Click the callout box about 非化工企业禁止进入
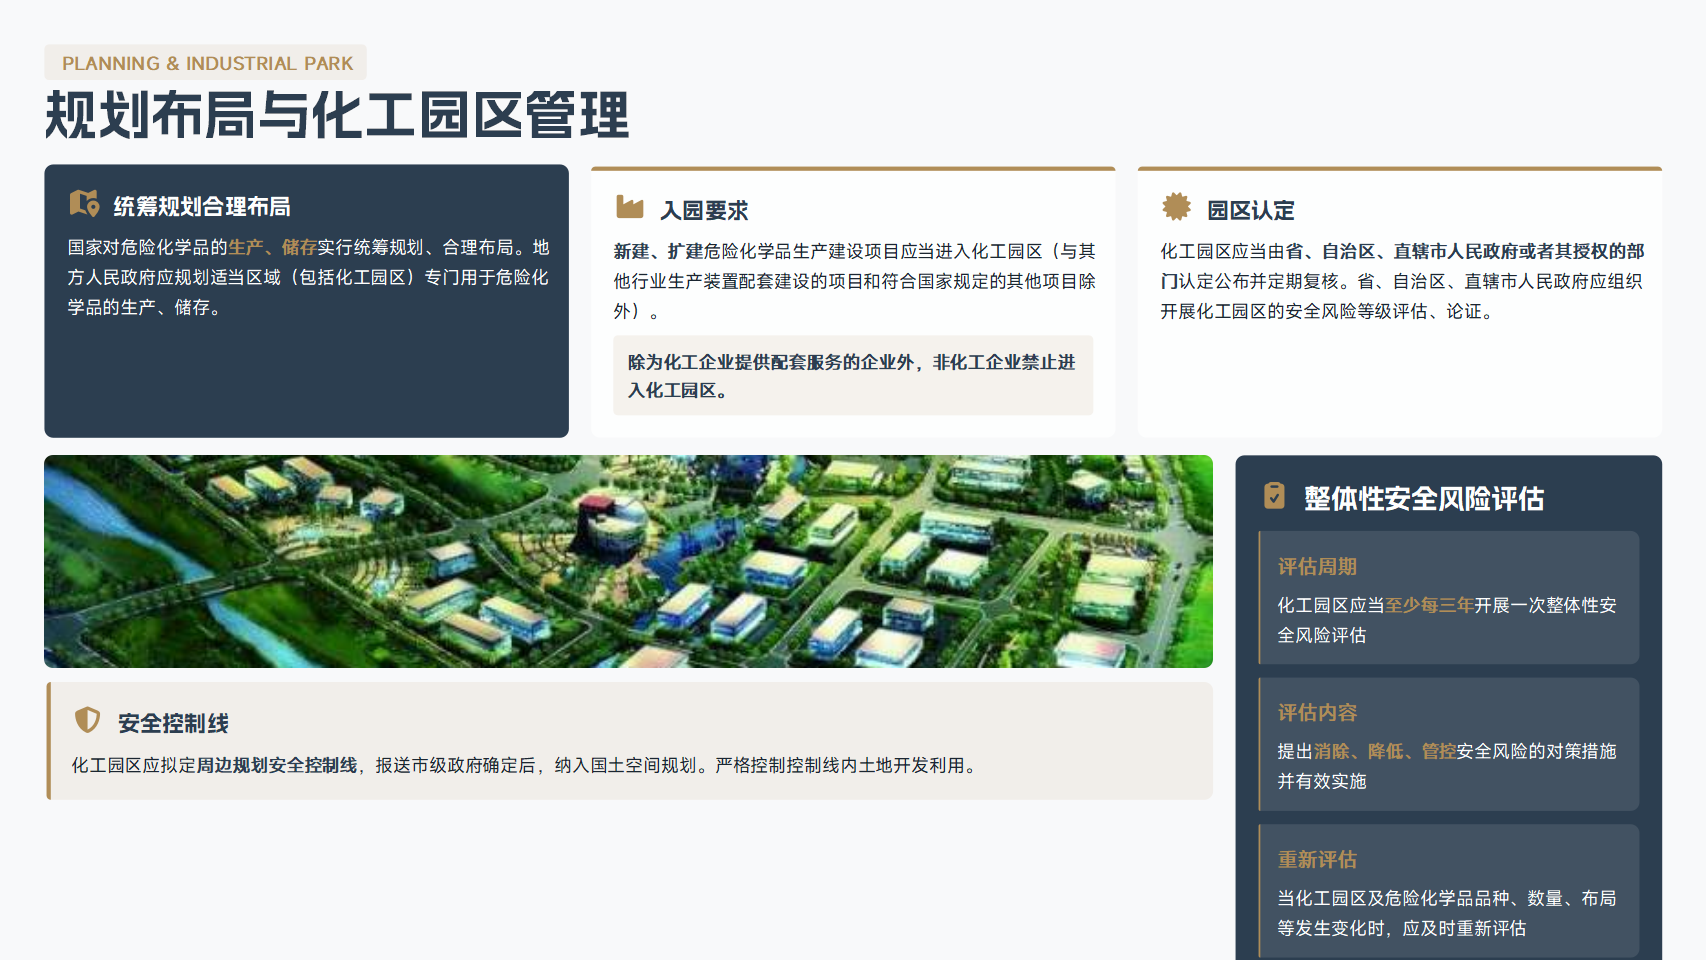 852,376
